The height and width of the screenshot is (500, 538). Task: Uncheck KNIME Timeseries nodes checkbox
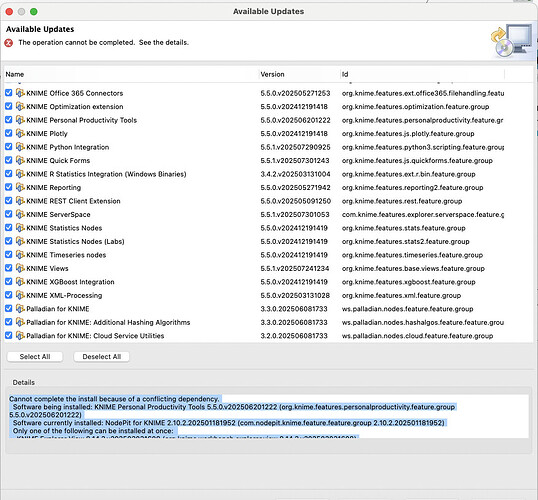(9, 254)
